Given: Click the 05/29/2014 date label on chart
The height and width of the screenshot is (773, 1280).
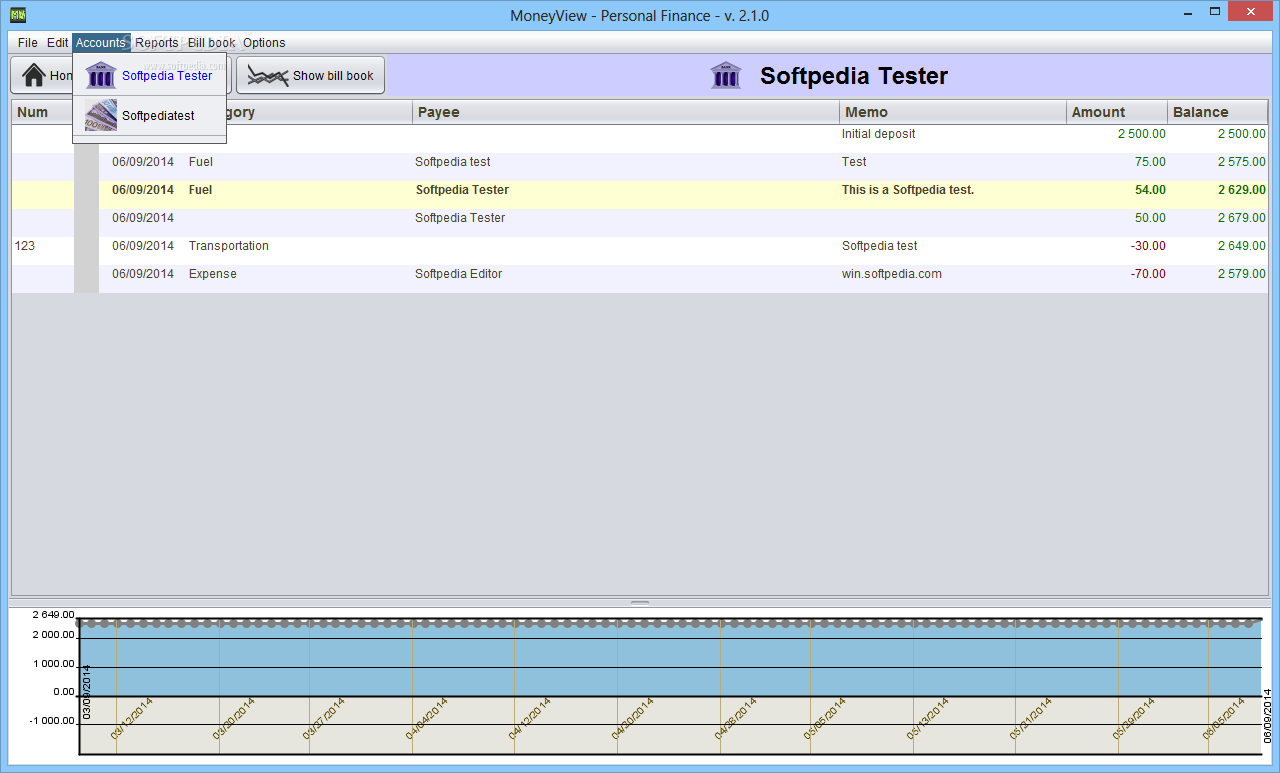Looking at the screenshot, I should click(1135, 718).
